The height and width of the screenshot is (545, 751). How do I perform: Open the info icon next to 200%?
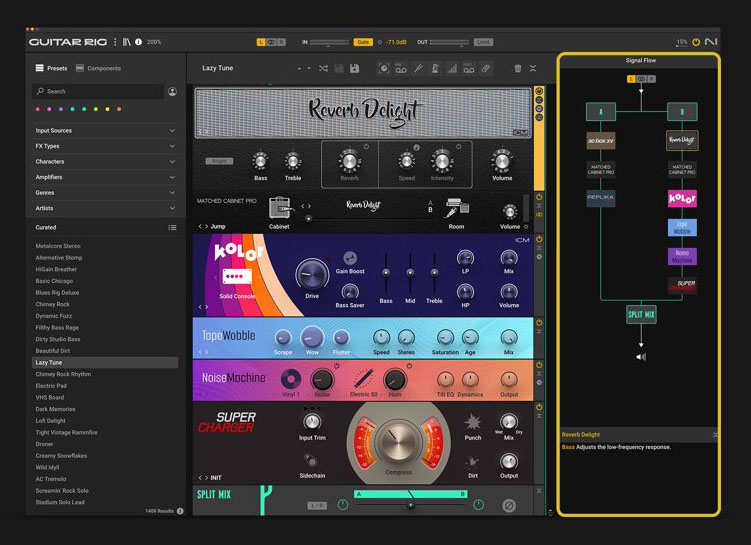[138, 42]
